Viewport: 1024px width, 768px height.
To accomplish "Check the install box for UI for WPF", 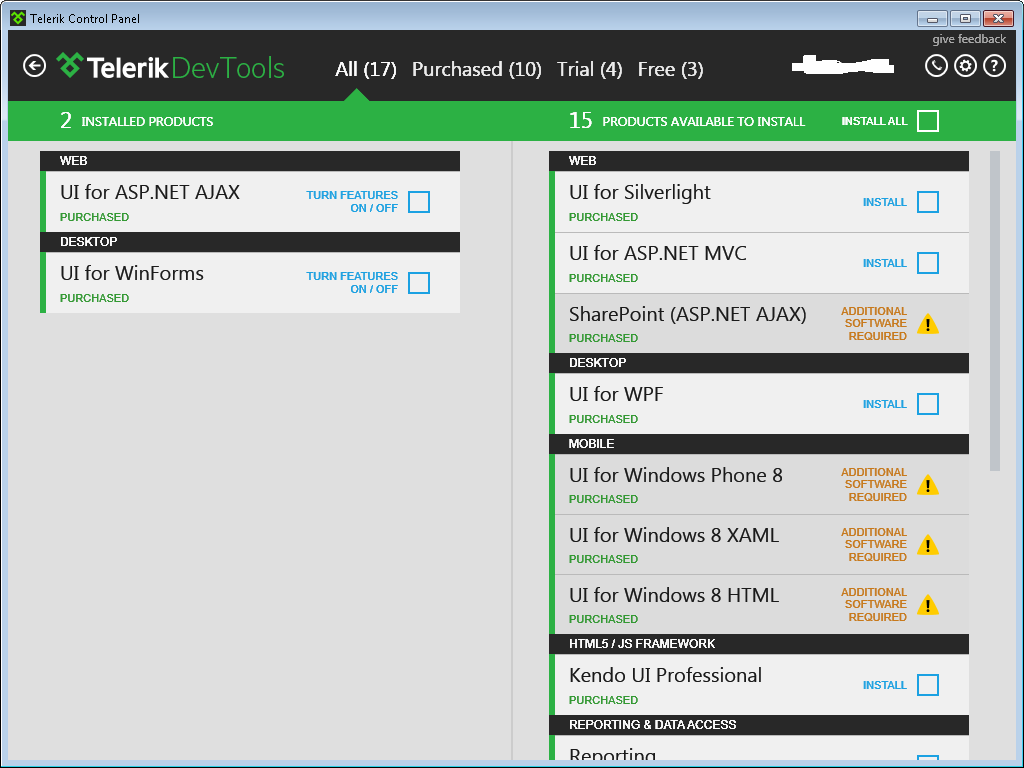I will click(928, 404).
